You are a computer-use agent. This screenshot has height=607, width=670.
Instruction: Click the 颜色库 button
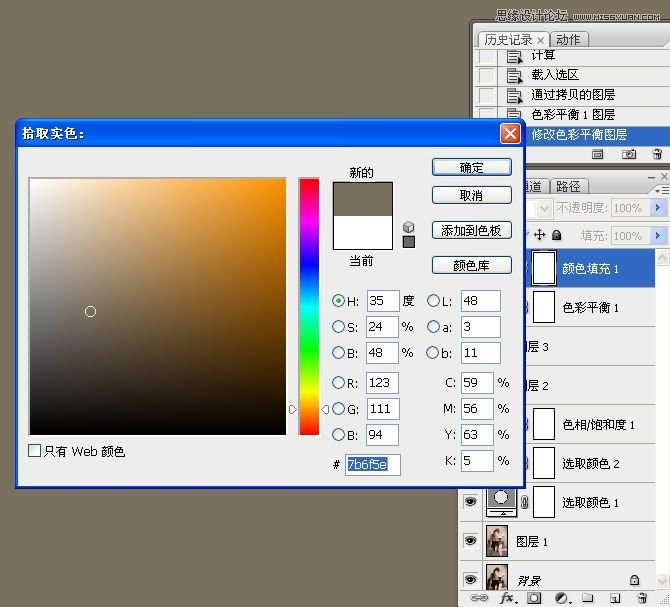(x=472, y=265)
